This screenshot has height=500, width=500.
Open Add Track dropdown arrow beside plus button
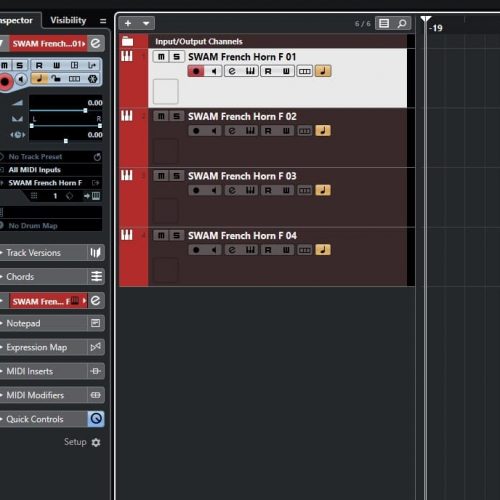(x=146, y=23)
